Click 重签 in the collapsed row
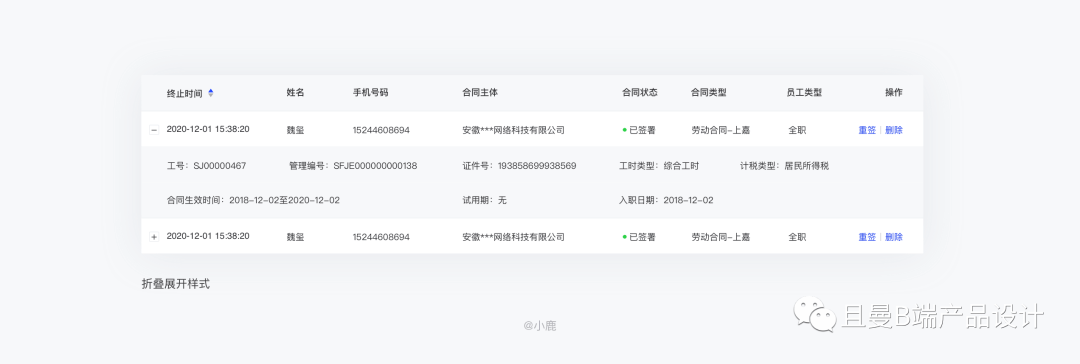This screenshot has height=364, width=1080. tap(867, 237)
